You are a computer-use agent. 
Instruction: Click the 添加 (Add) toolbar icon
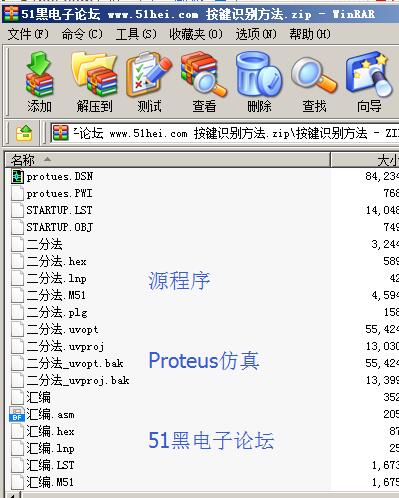tap(39, 82)
